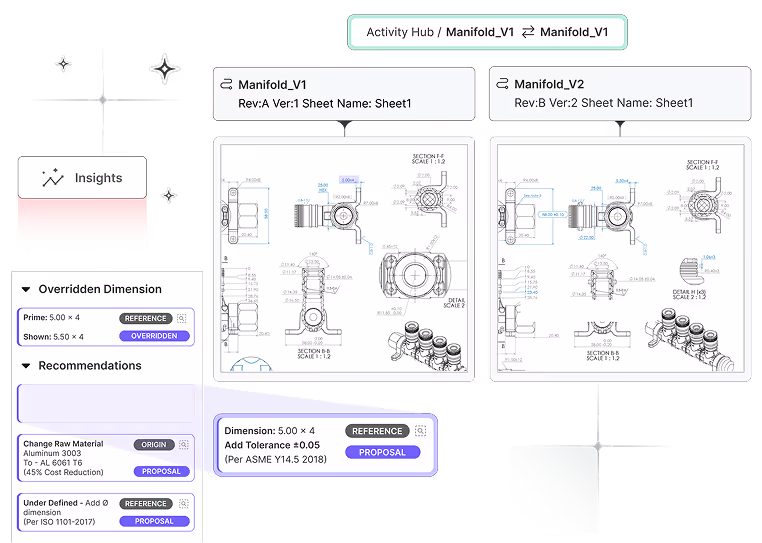
Task: Click Manifold_V1 after swap arrows in breadcrumb
Action: pyautogui.click(x=574, y=32)
